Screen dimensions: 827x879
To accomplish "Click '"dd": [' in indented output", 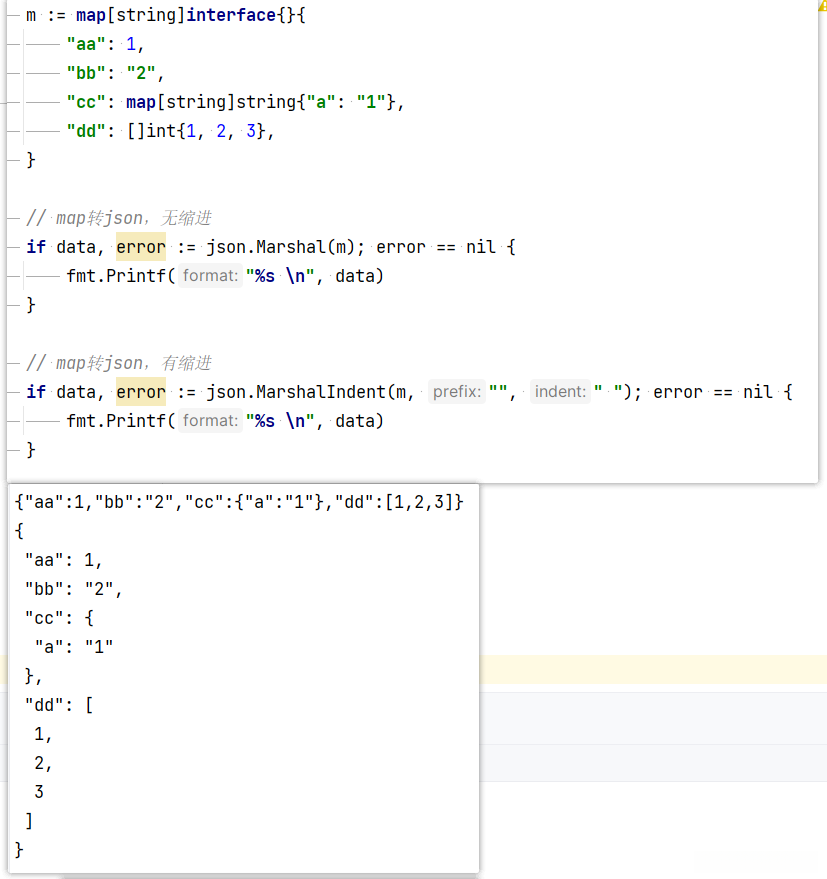I will tap(59, 705).
